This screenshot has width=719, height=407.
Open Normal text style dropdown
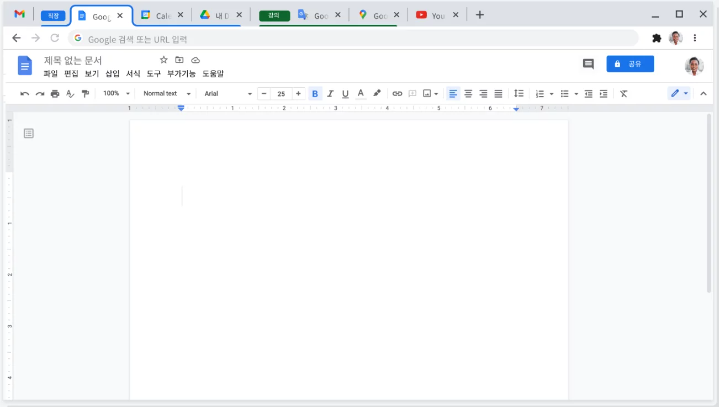pos(166,93)
